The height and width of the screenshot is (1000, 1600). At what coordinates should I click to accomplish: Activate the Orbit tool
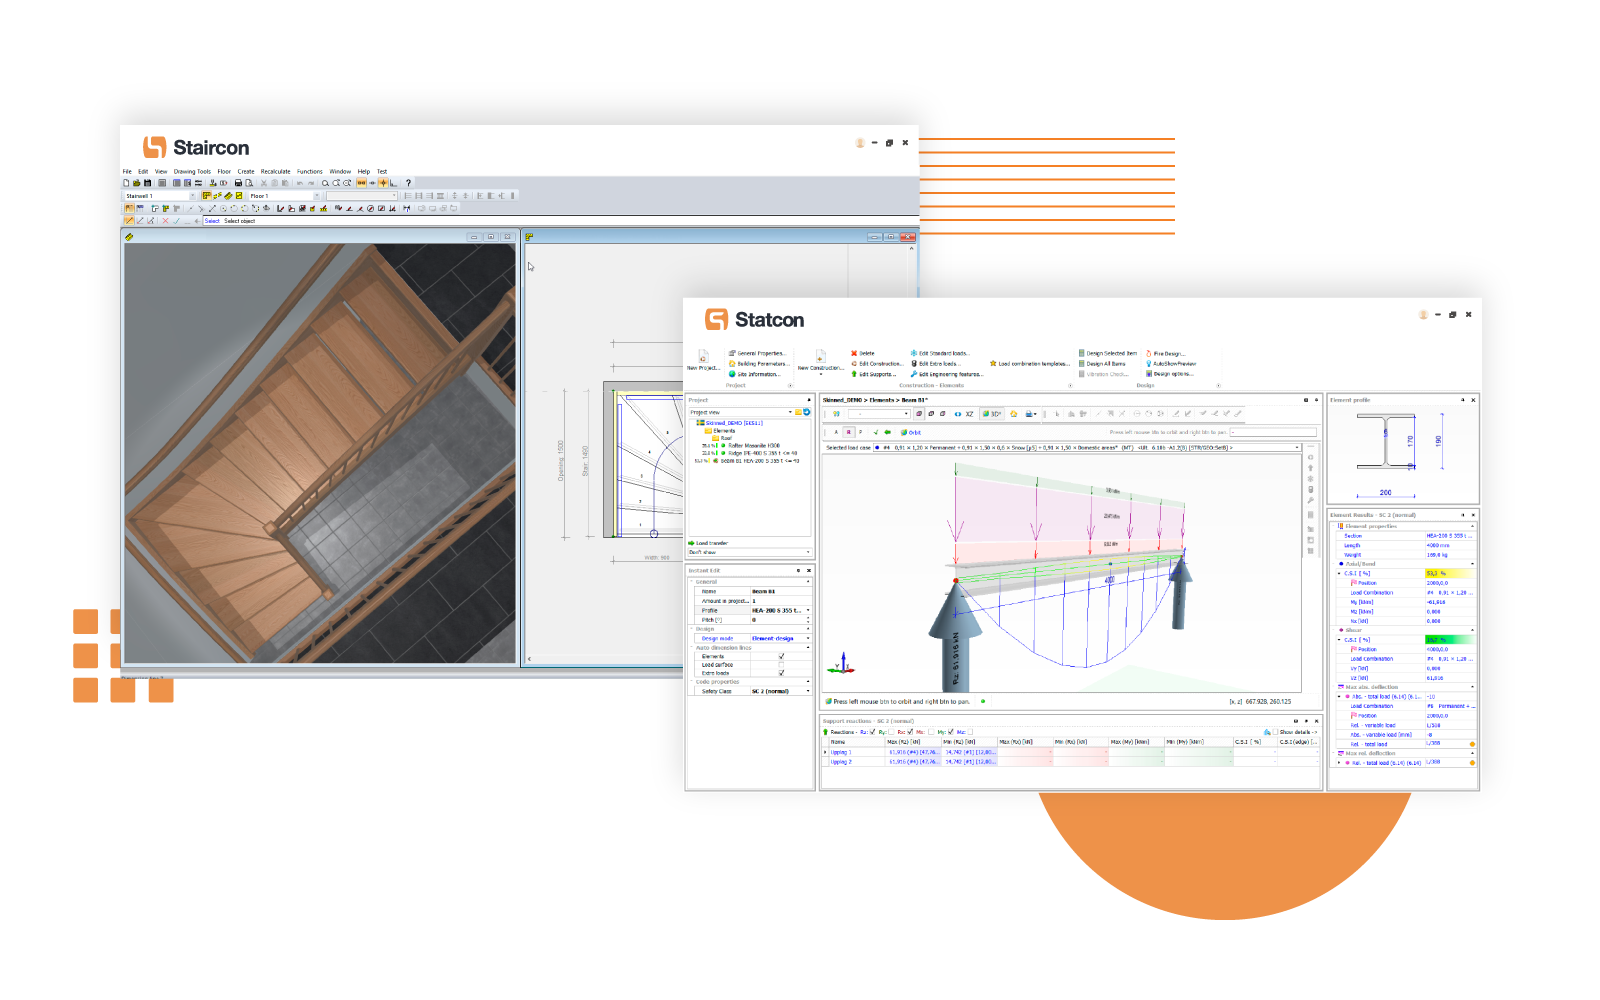click(x=911, y=433)
